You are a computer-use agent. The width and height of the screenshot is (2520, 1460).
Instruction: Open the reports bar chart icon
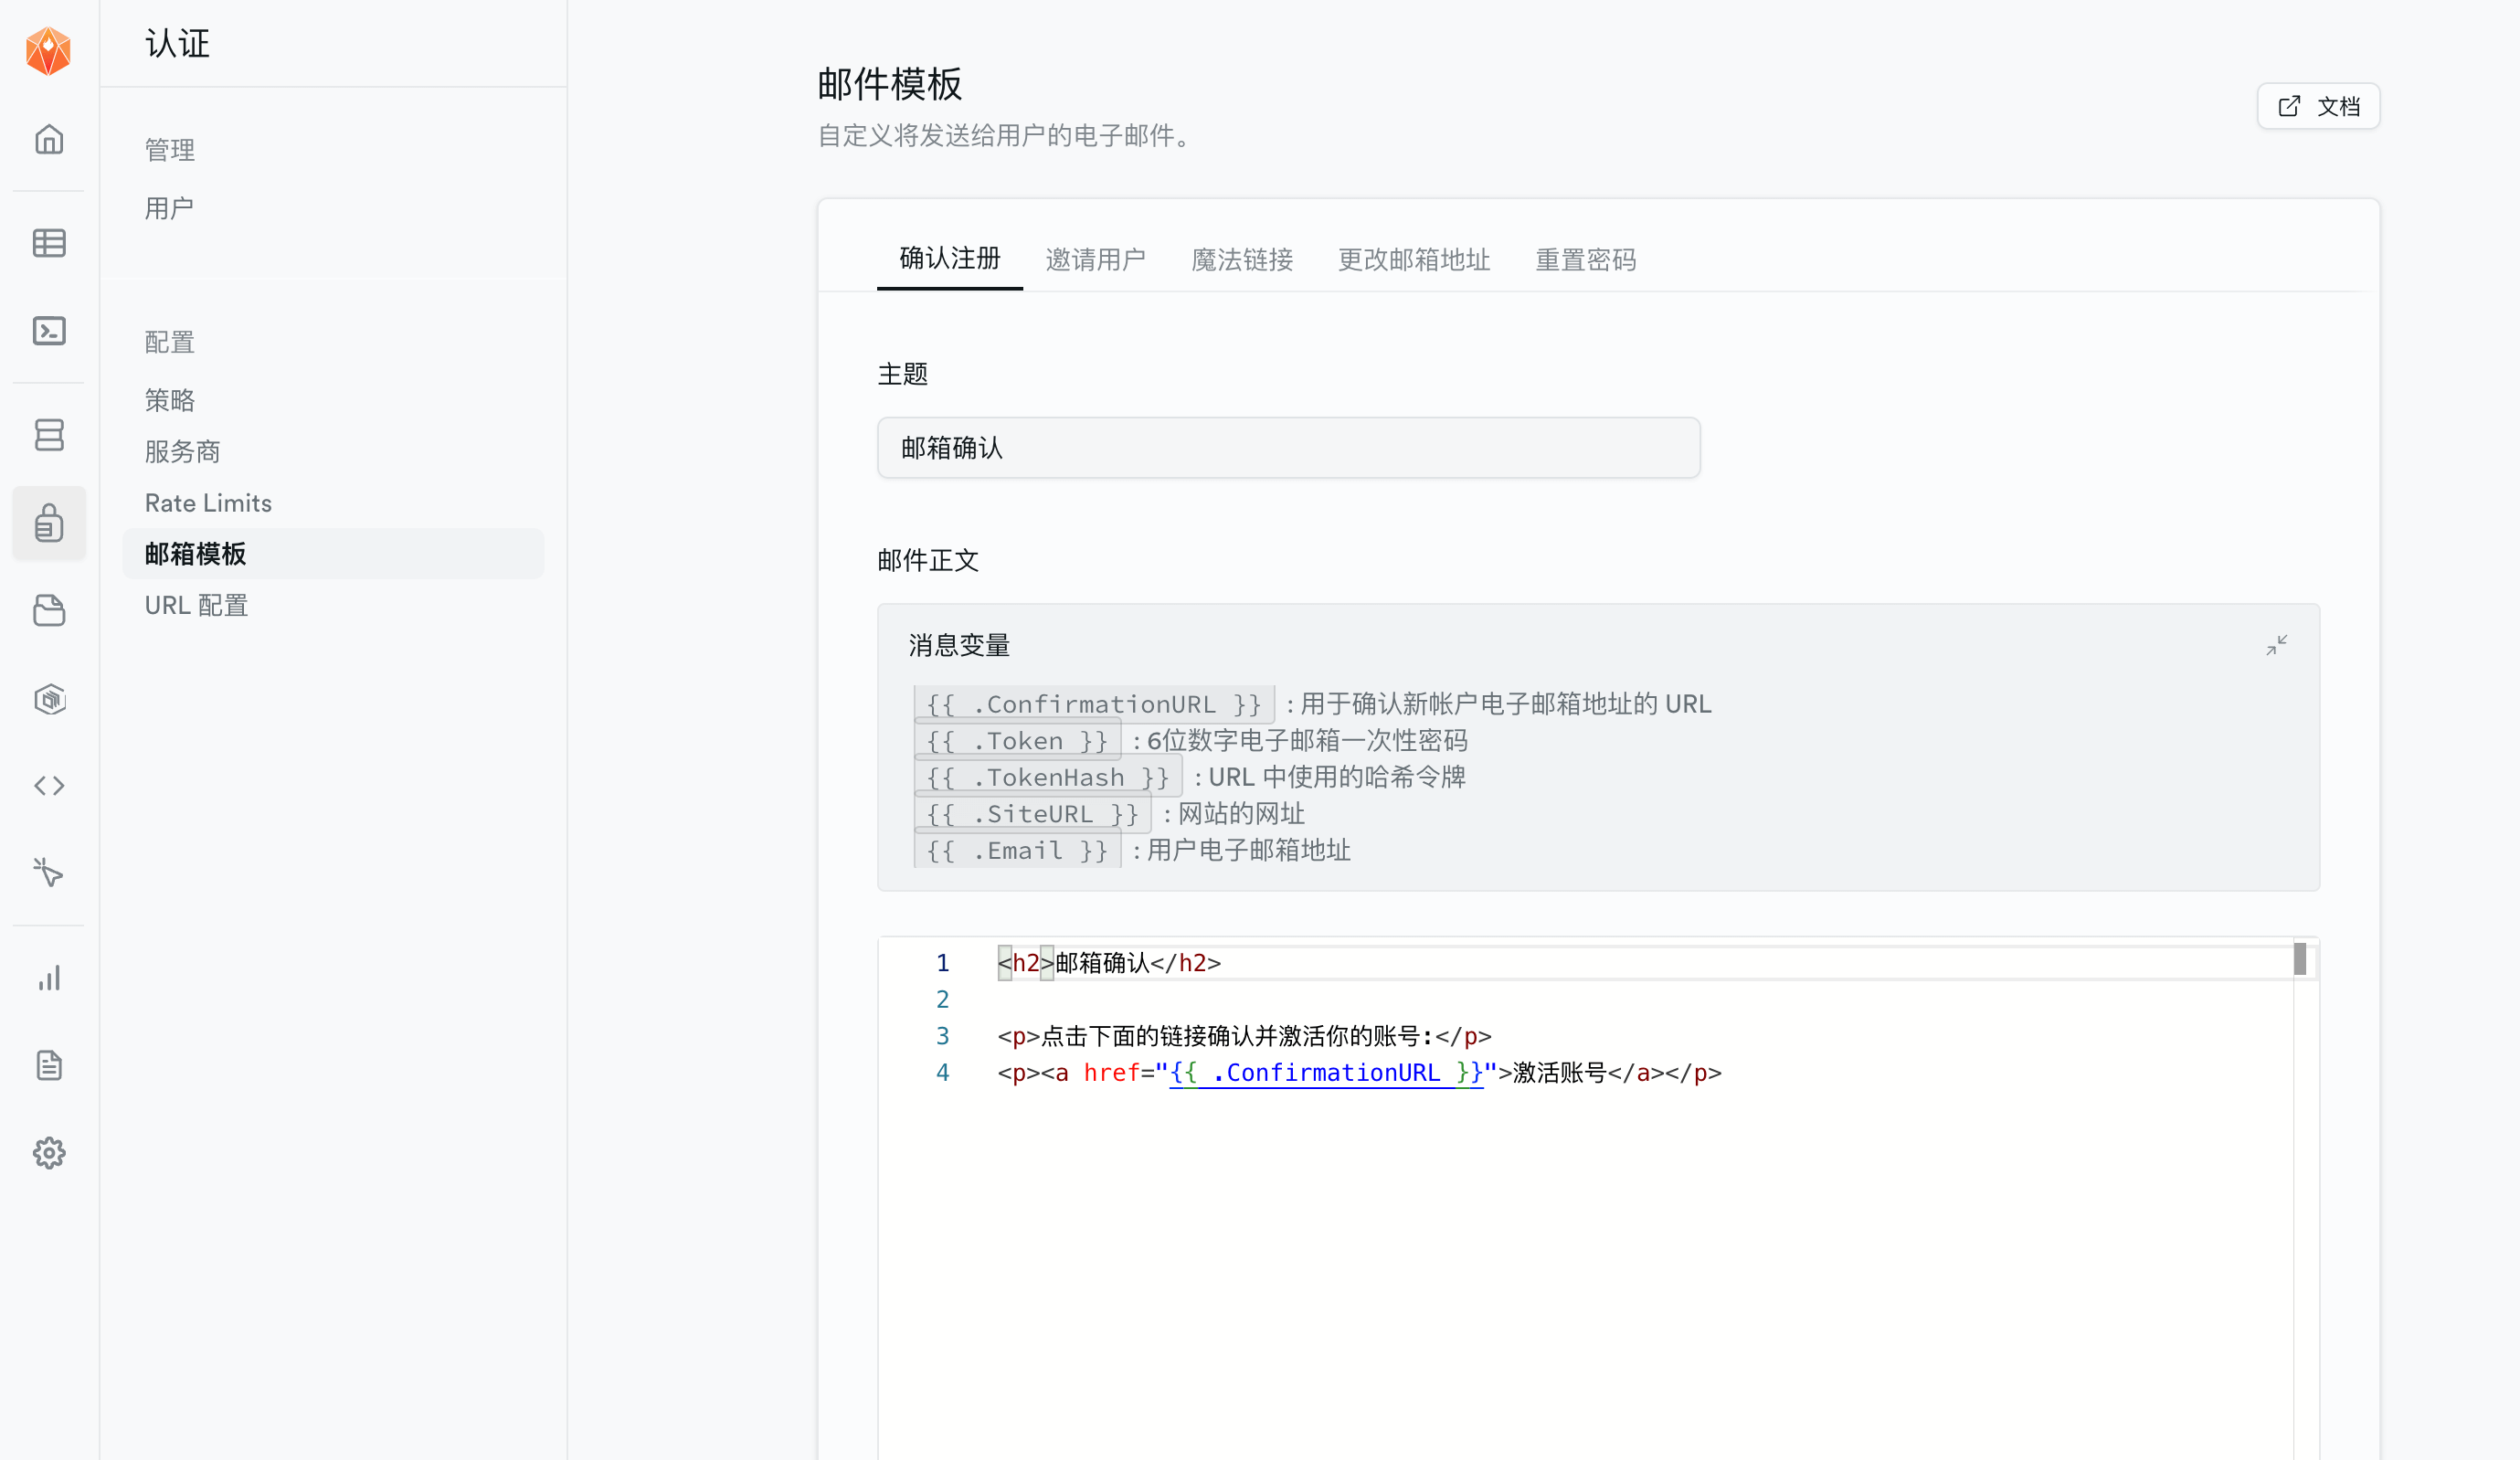coord(49,978)
